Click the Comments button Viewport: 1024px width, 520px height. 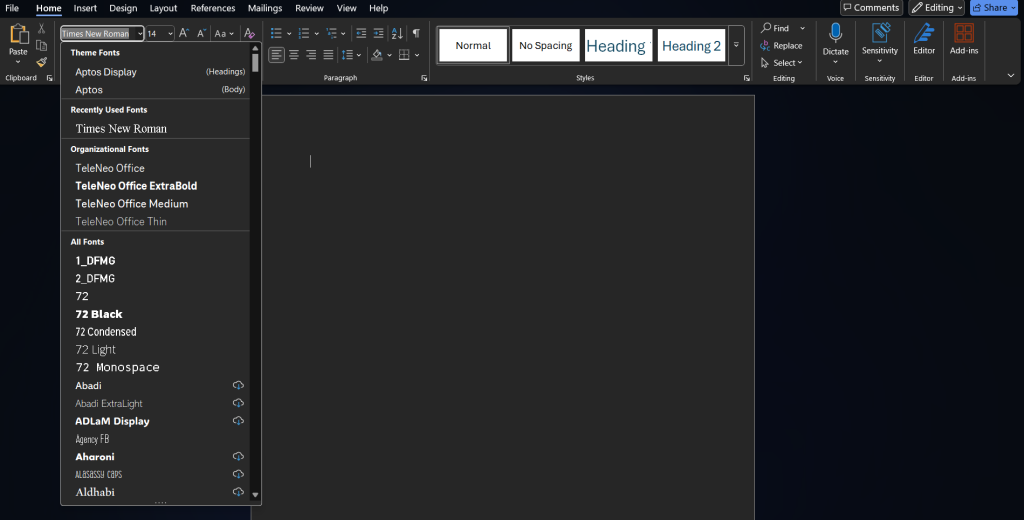[x=870, y=8]
